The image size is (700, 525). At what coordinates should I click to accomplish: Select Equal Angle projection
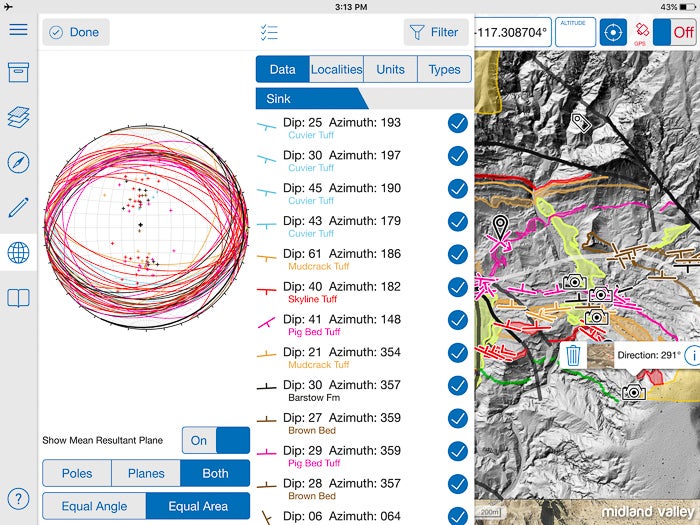click(x=94, y=506)
